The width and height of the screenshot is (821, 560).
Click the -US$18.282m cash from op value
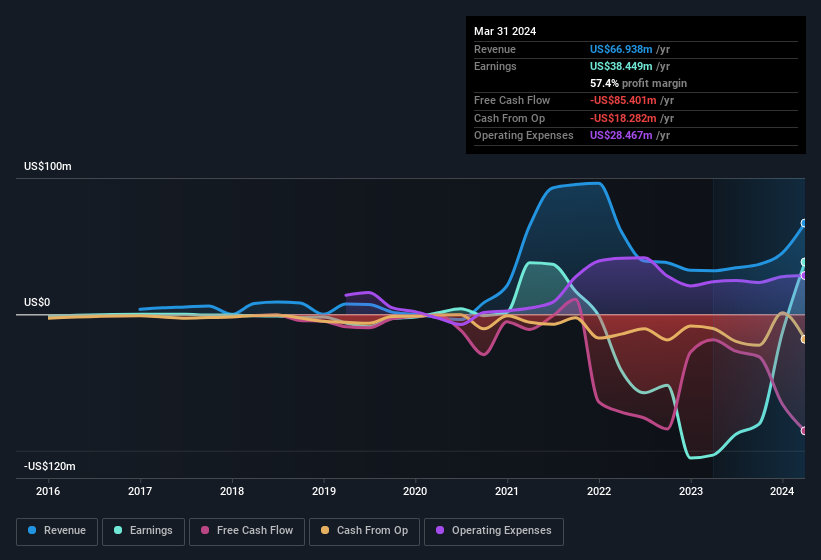(x=623, y=118)
